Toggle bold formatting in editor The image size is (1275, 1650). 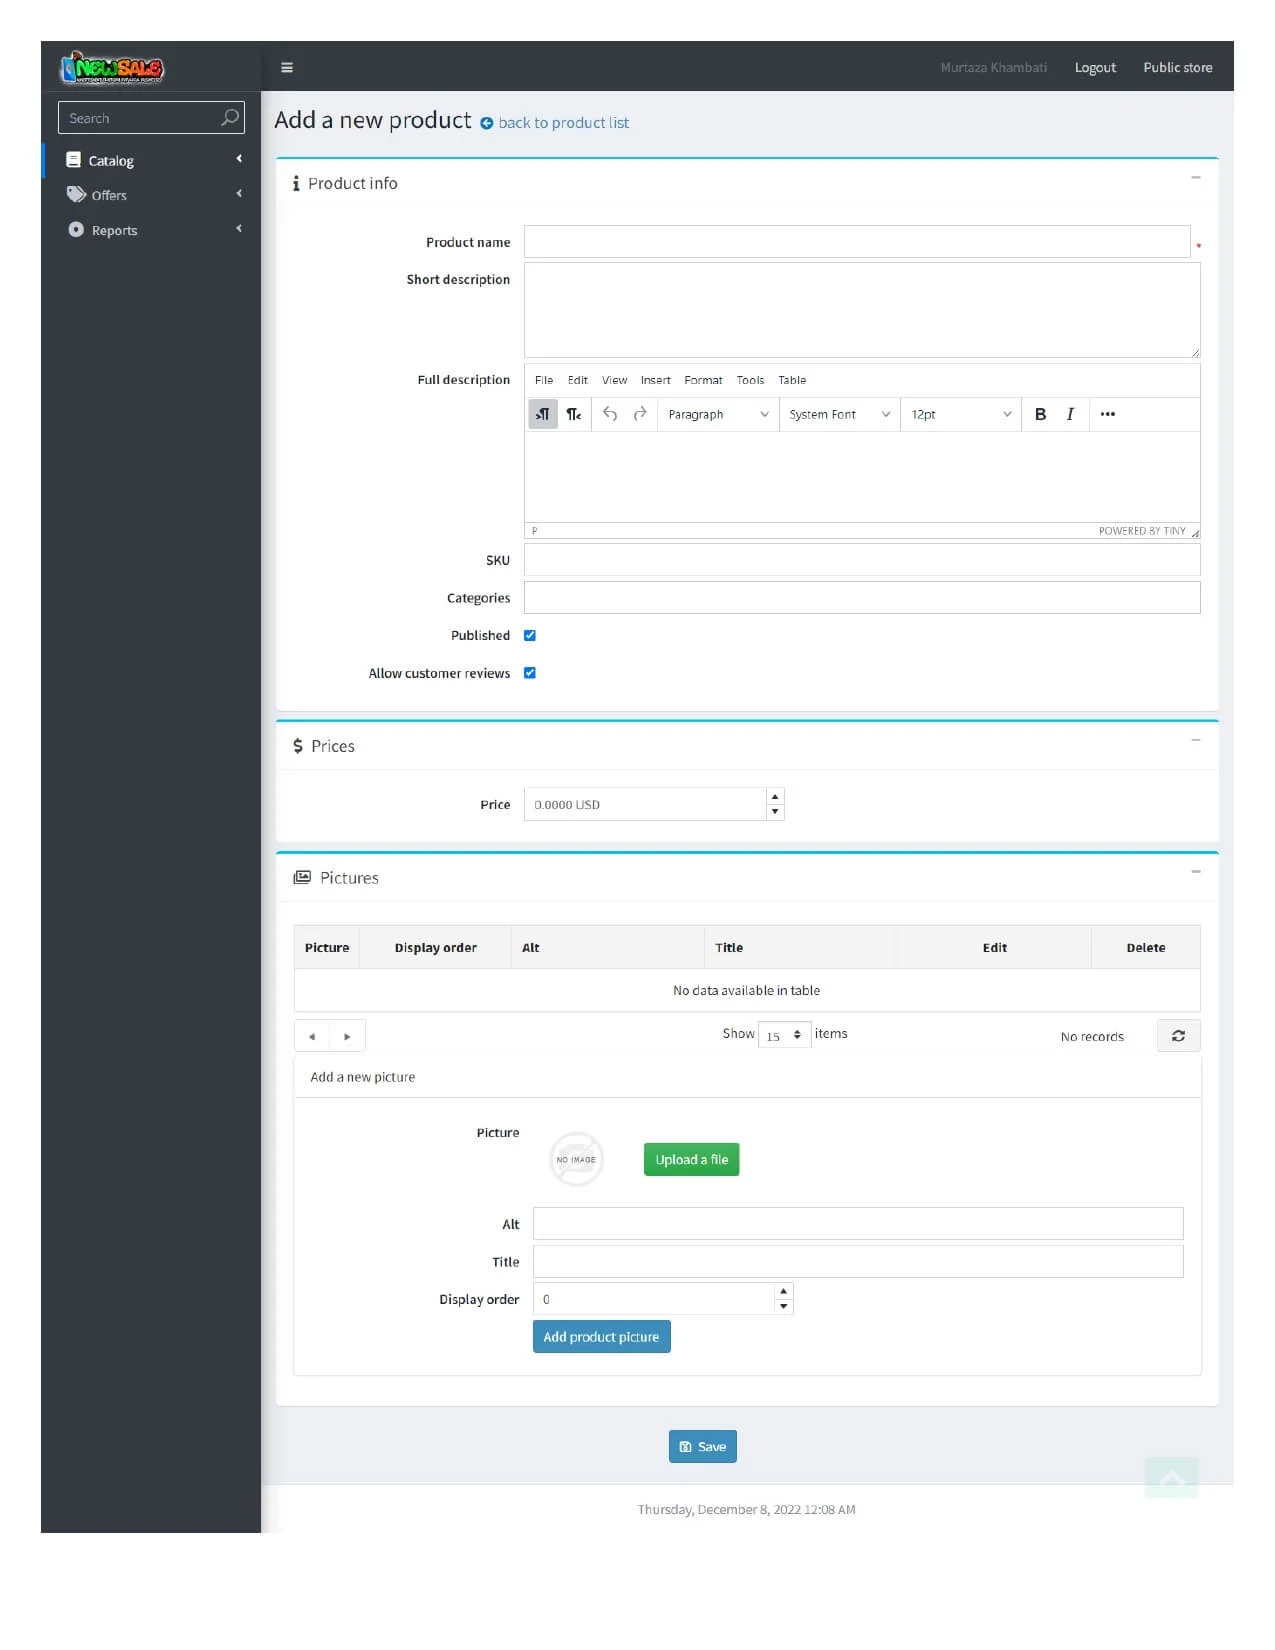point(1040,414)
